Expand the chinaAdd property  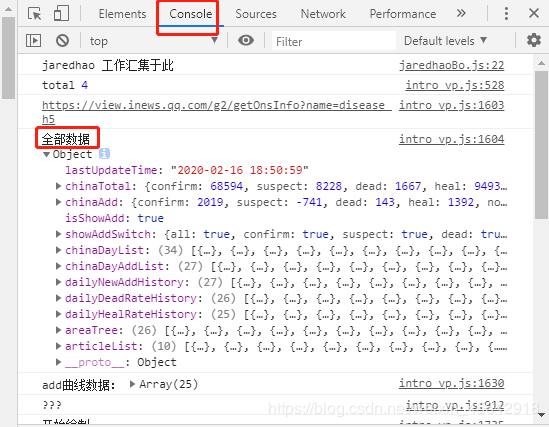pos(58,202)
